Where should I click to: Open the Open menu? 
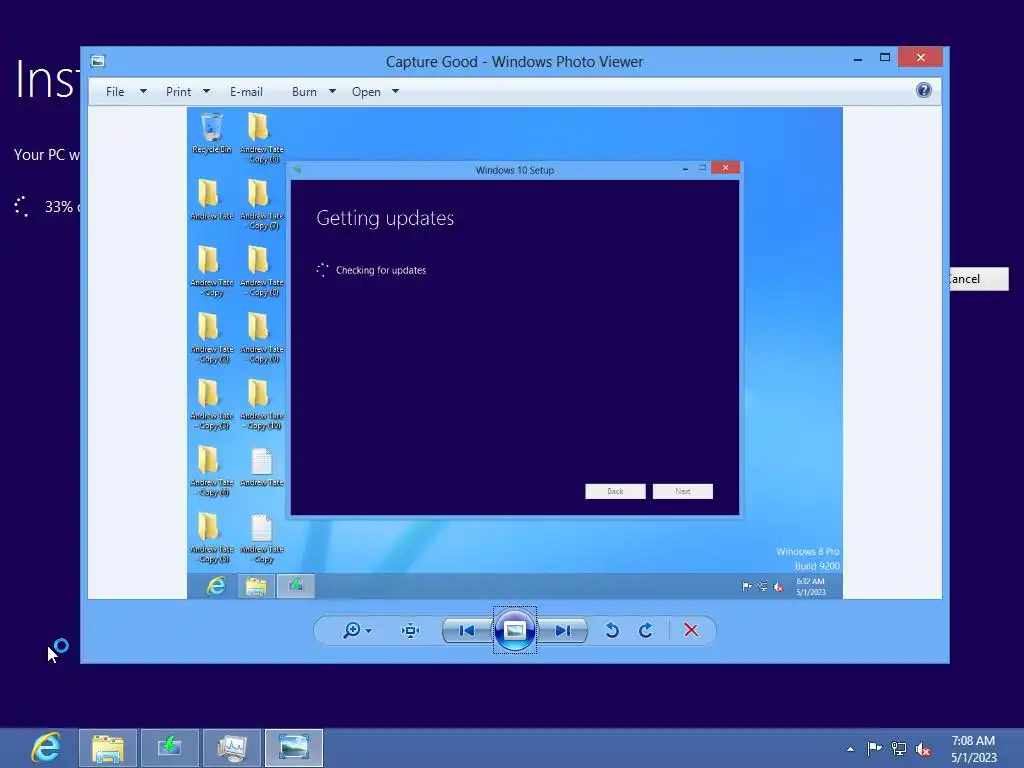(366, 92)
